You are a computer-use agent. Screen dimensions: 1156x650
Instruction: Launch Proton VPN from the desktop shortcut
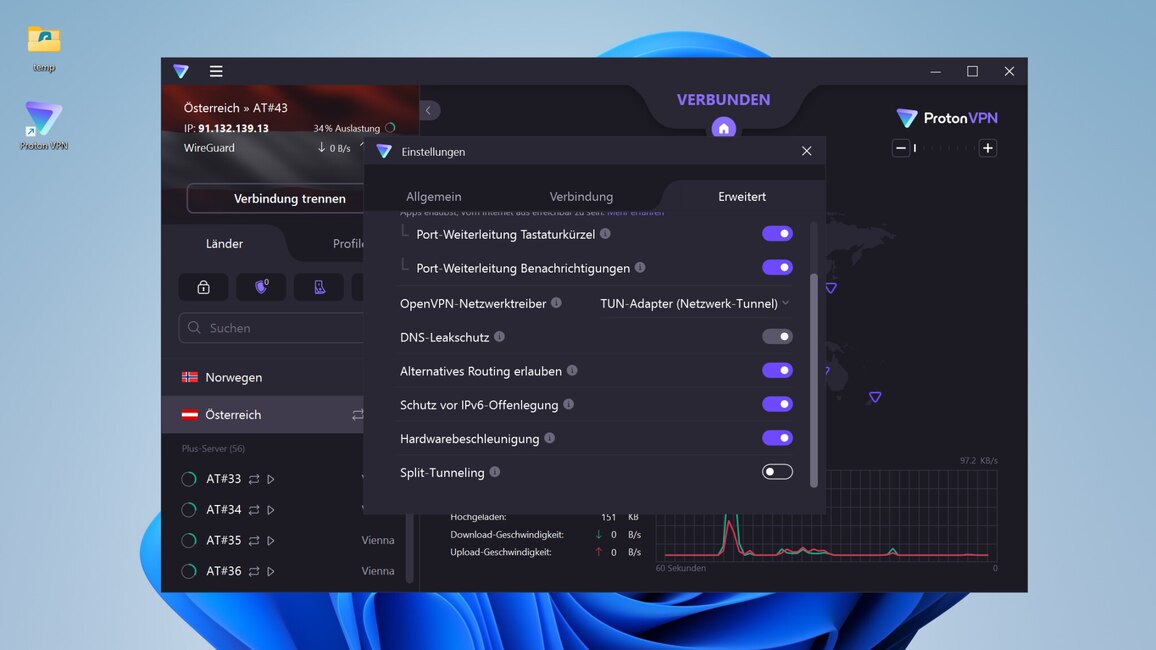[42, 120]
